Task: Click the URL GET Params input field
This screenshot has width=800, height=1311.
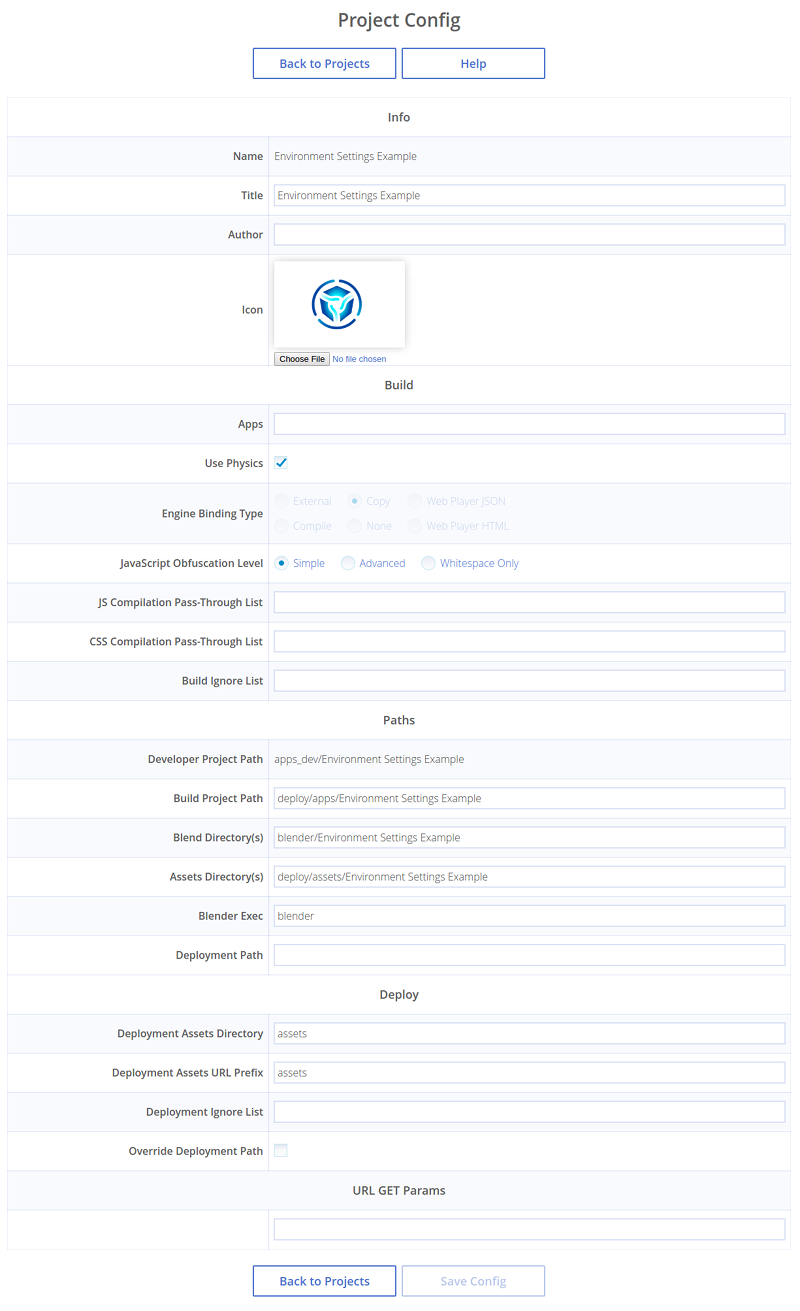Action: tap(529, 1229)
